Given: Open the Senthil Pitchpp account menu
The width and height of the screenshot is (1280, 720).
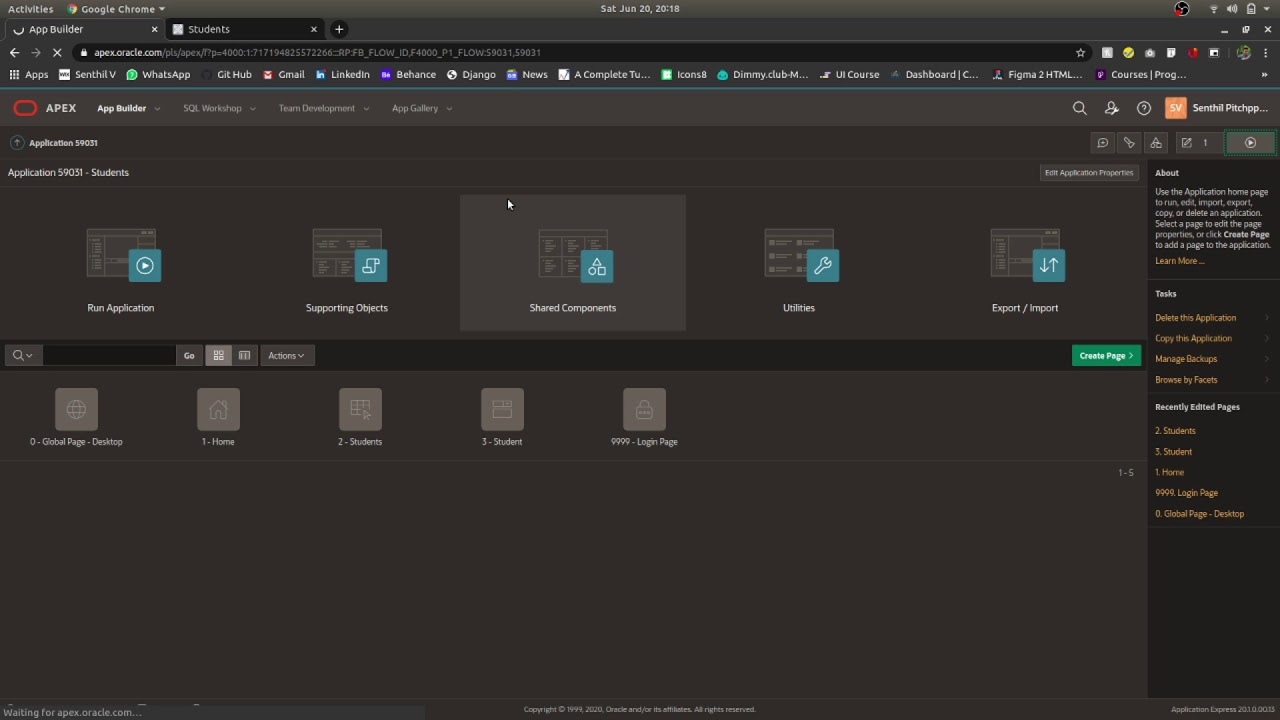Looking at the screenshot, I should [x=1218, y=108].
